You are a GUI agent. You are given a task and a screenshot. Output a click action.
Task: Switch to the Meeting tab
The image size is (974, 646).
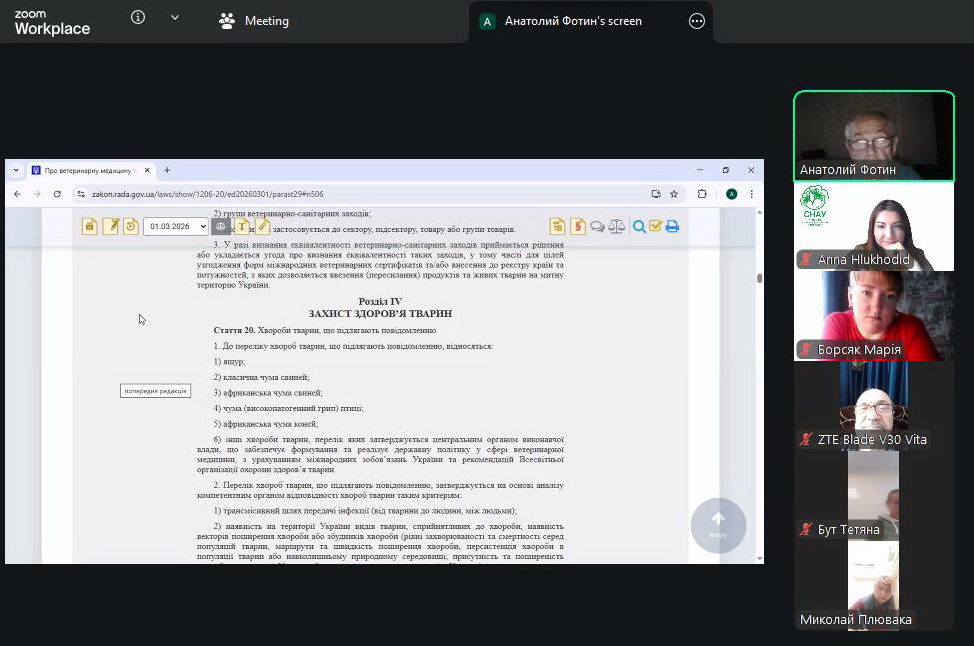tap(254, 21)
